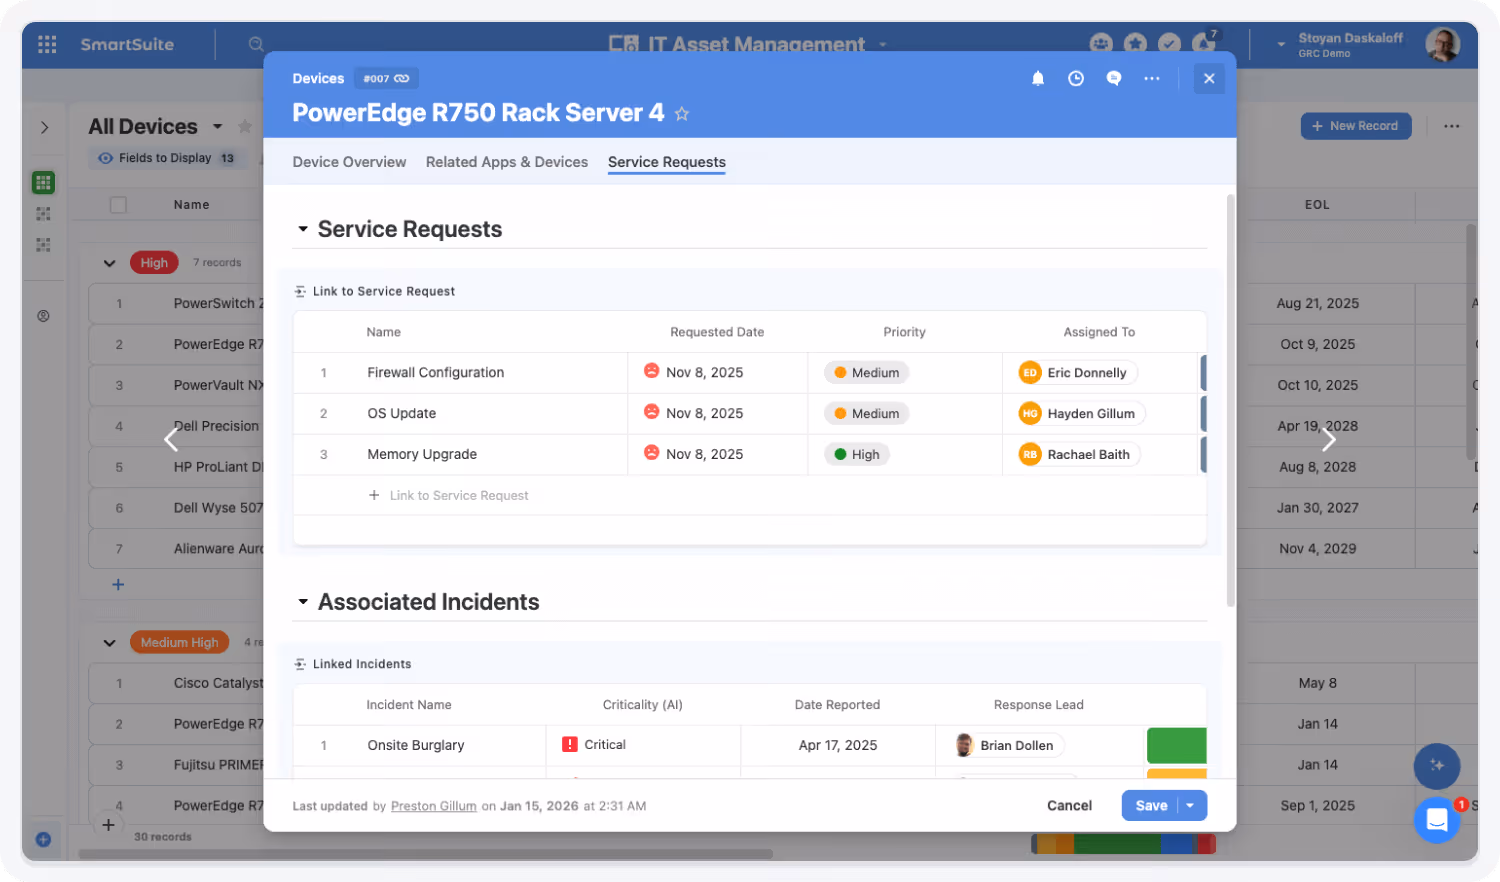
Task: Open the record notifications bell icon
Action: tap(1038, 78)
